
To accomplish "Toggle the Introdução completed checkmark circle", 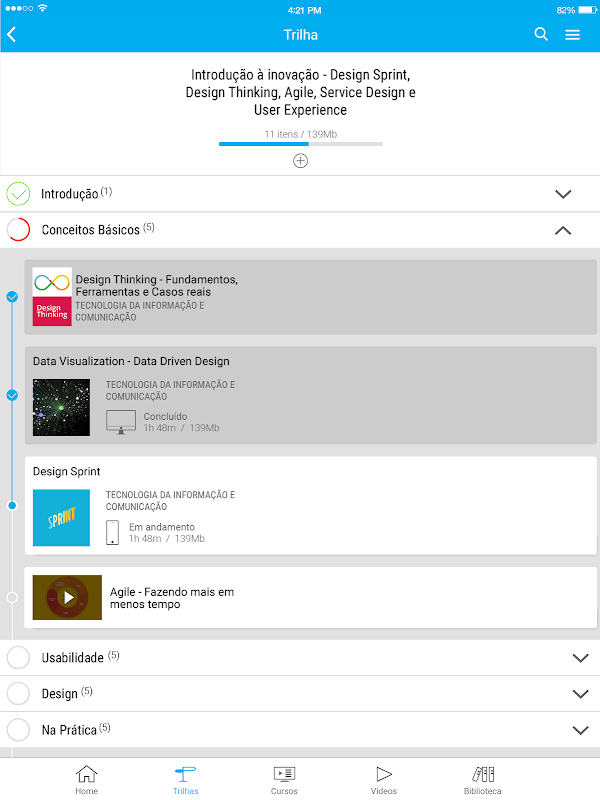I will (18, 194).
